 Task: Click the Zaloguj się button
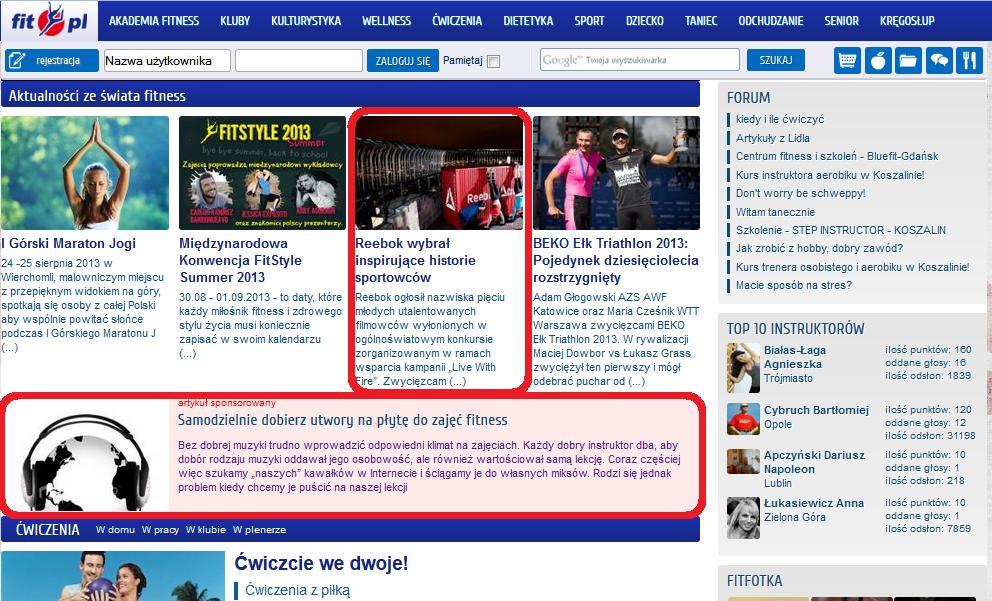pyautogui.click(x=402, y=61)
